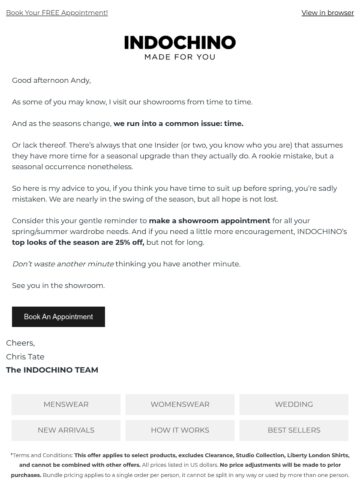Click the Chris Tate signature name
The width and height of the screenshot is (360, 480).
click(x=25, y=357)
